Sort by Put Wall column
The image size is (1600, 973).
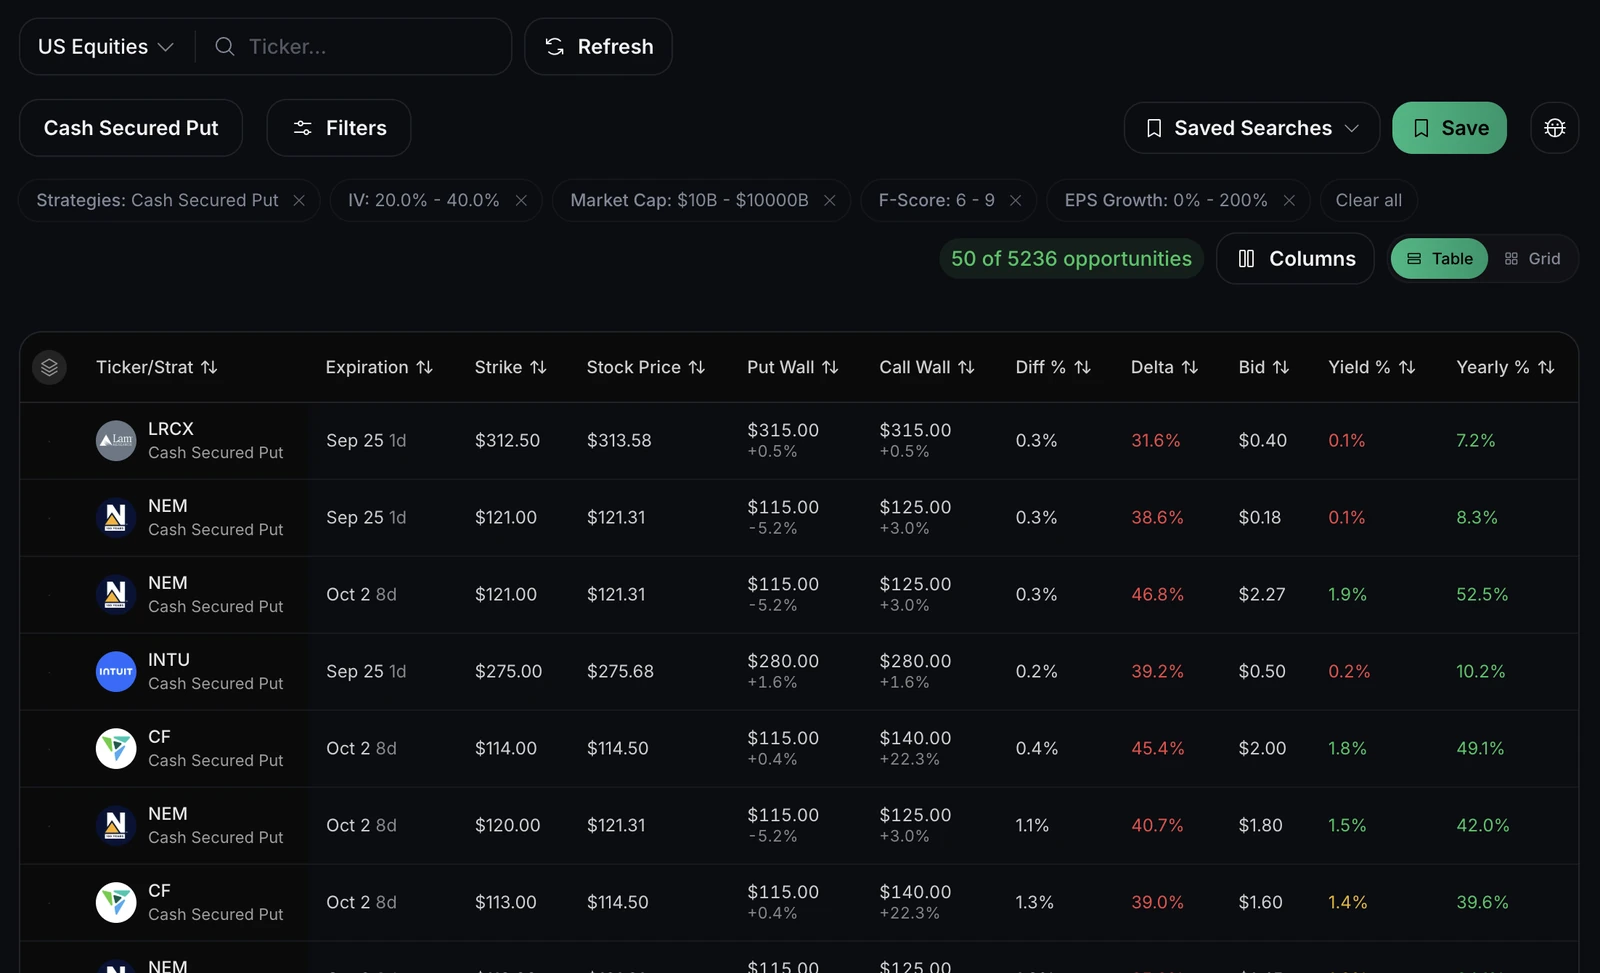793,368
